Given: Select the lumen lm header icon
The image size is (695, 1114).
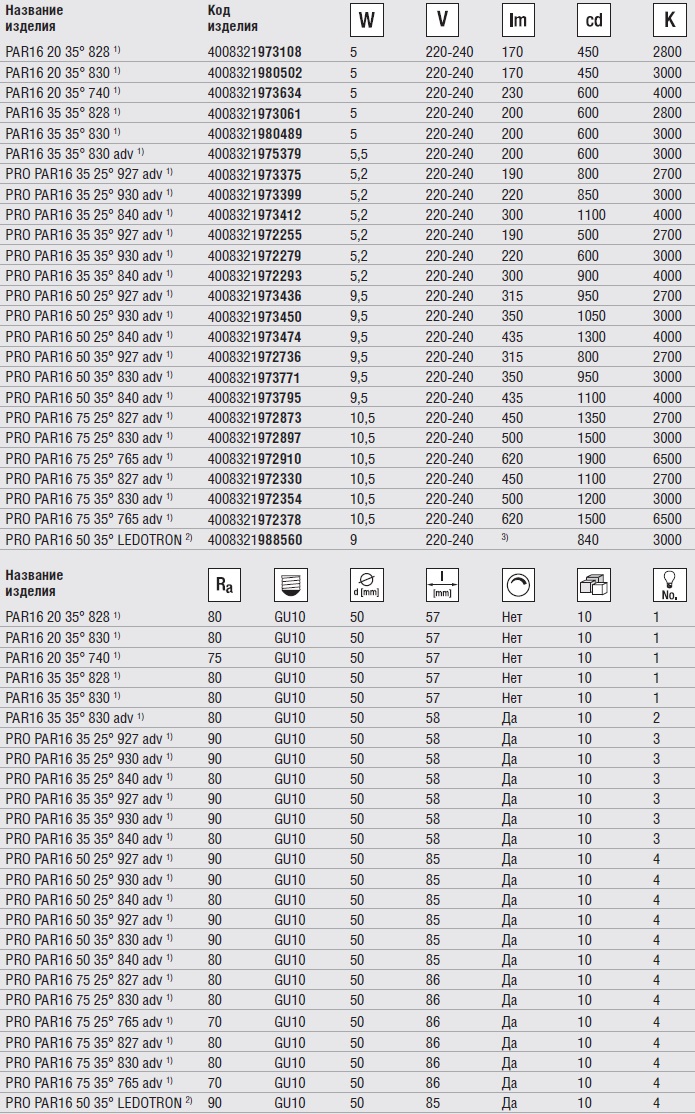Looking at the screenshot, I should pos(517,20).
